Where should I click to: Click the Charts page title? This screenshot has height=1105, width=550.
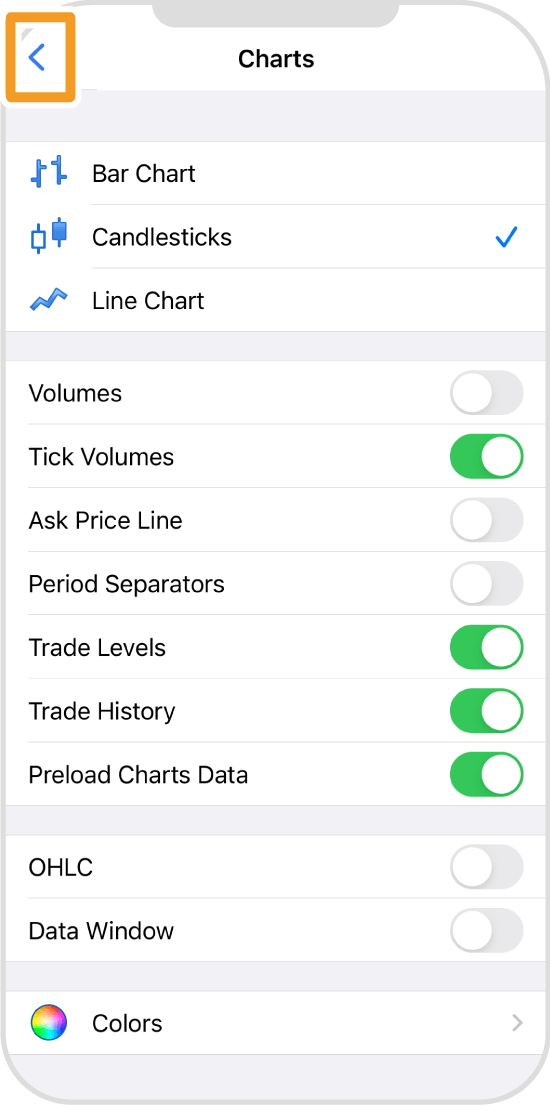(x=276, y=58)
